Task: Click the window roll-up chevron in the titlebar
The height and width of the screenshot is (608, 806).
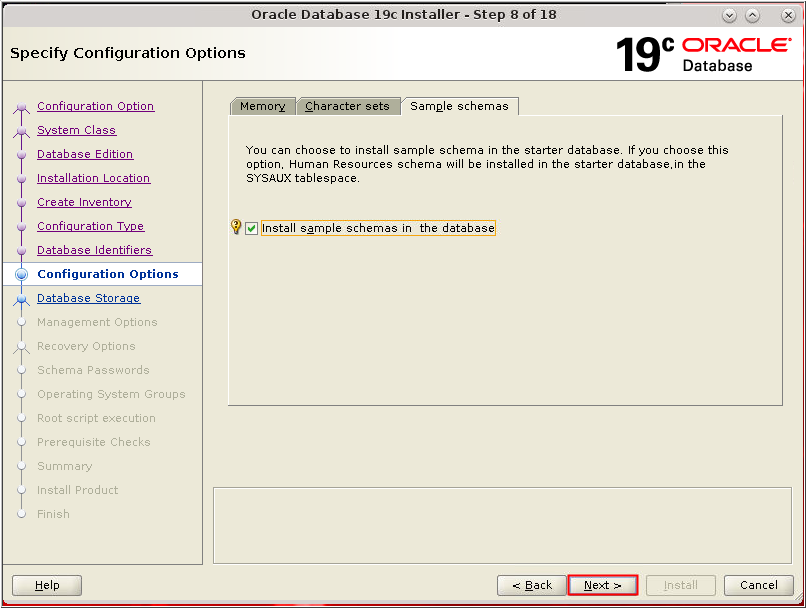Action: coord(751,14)
